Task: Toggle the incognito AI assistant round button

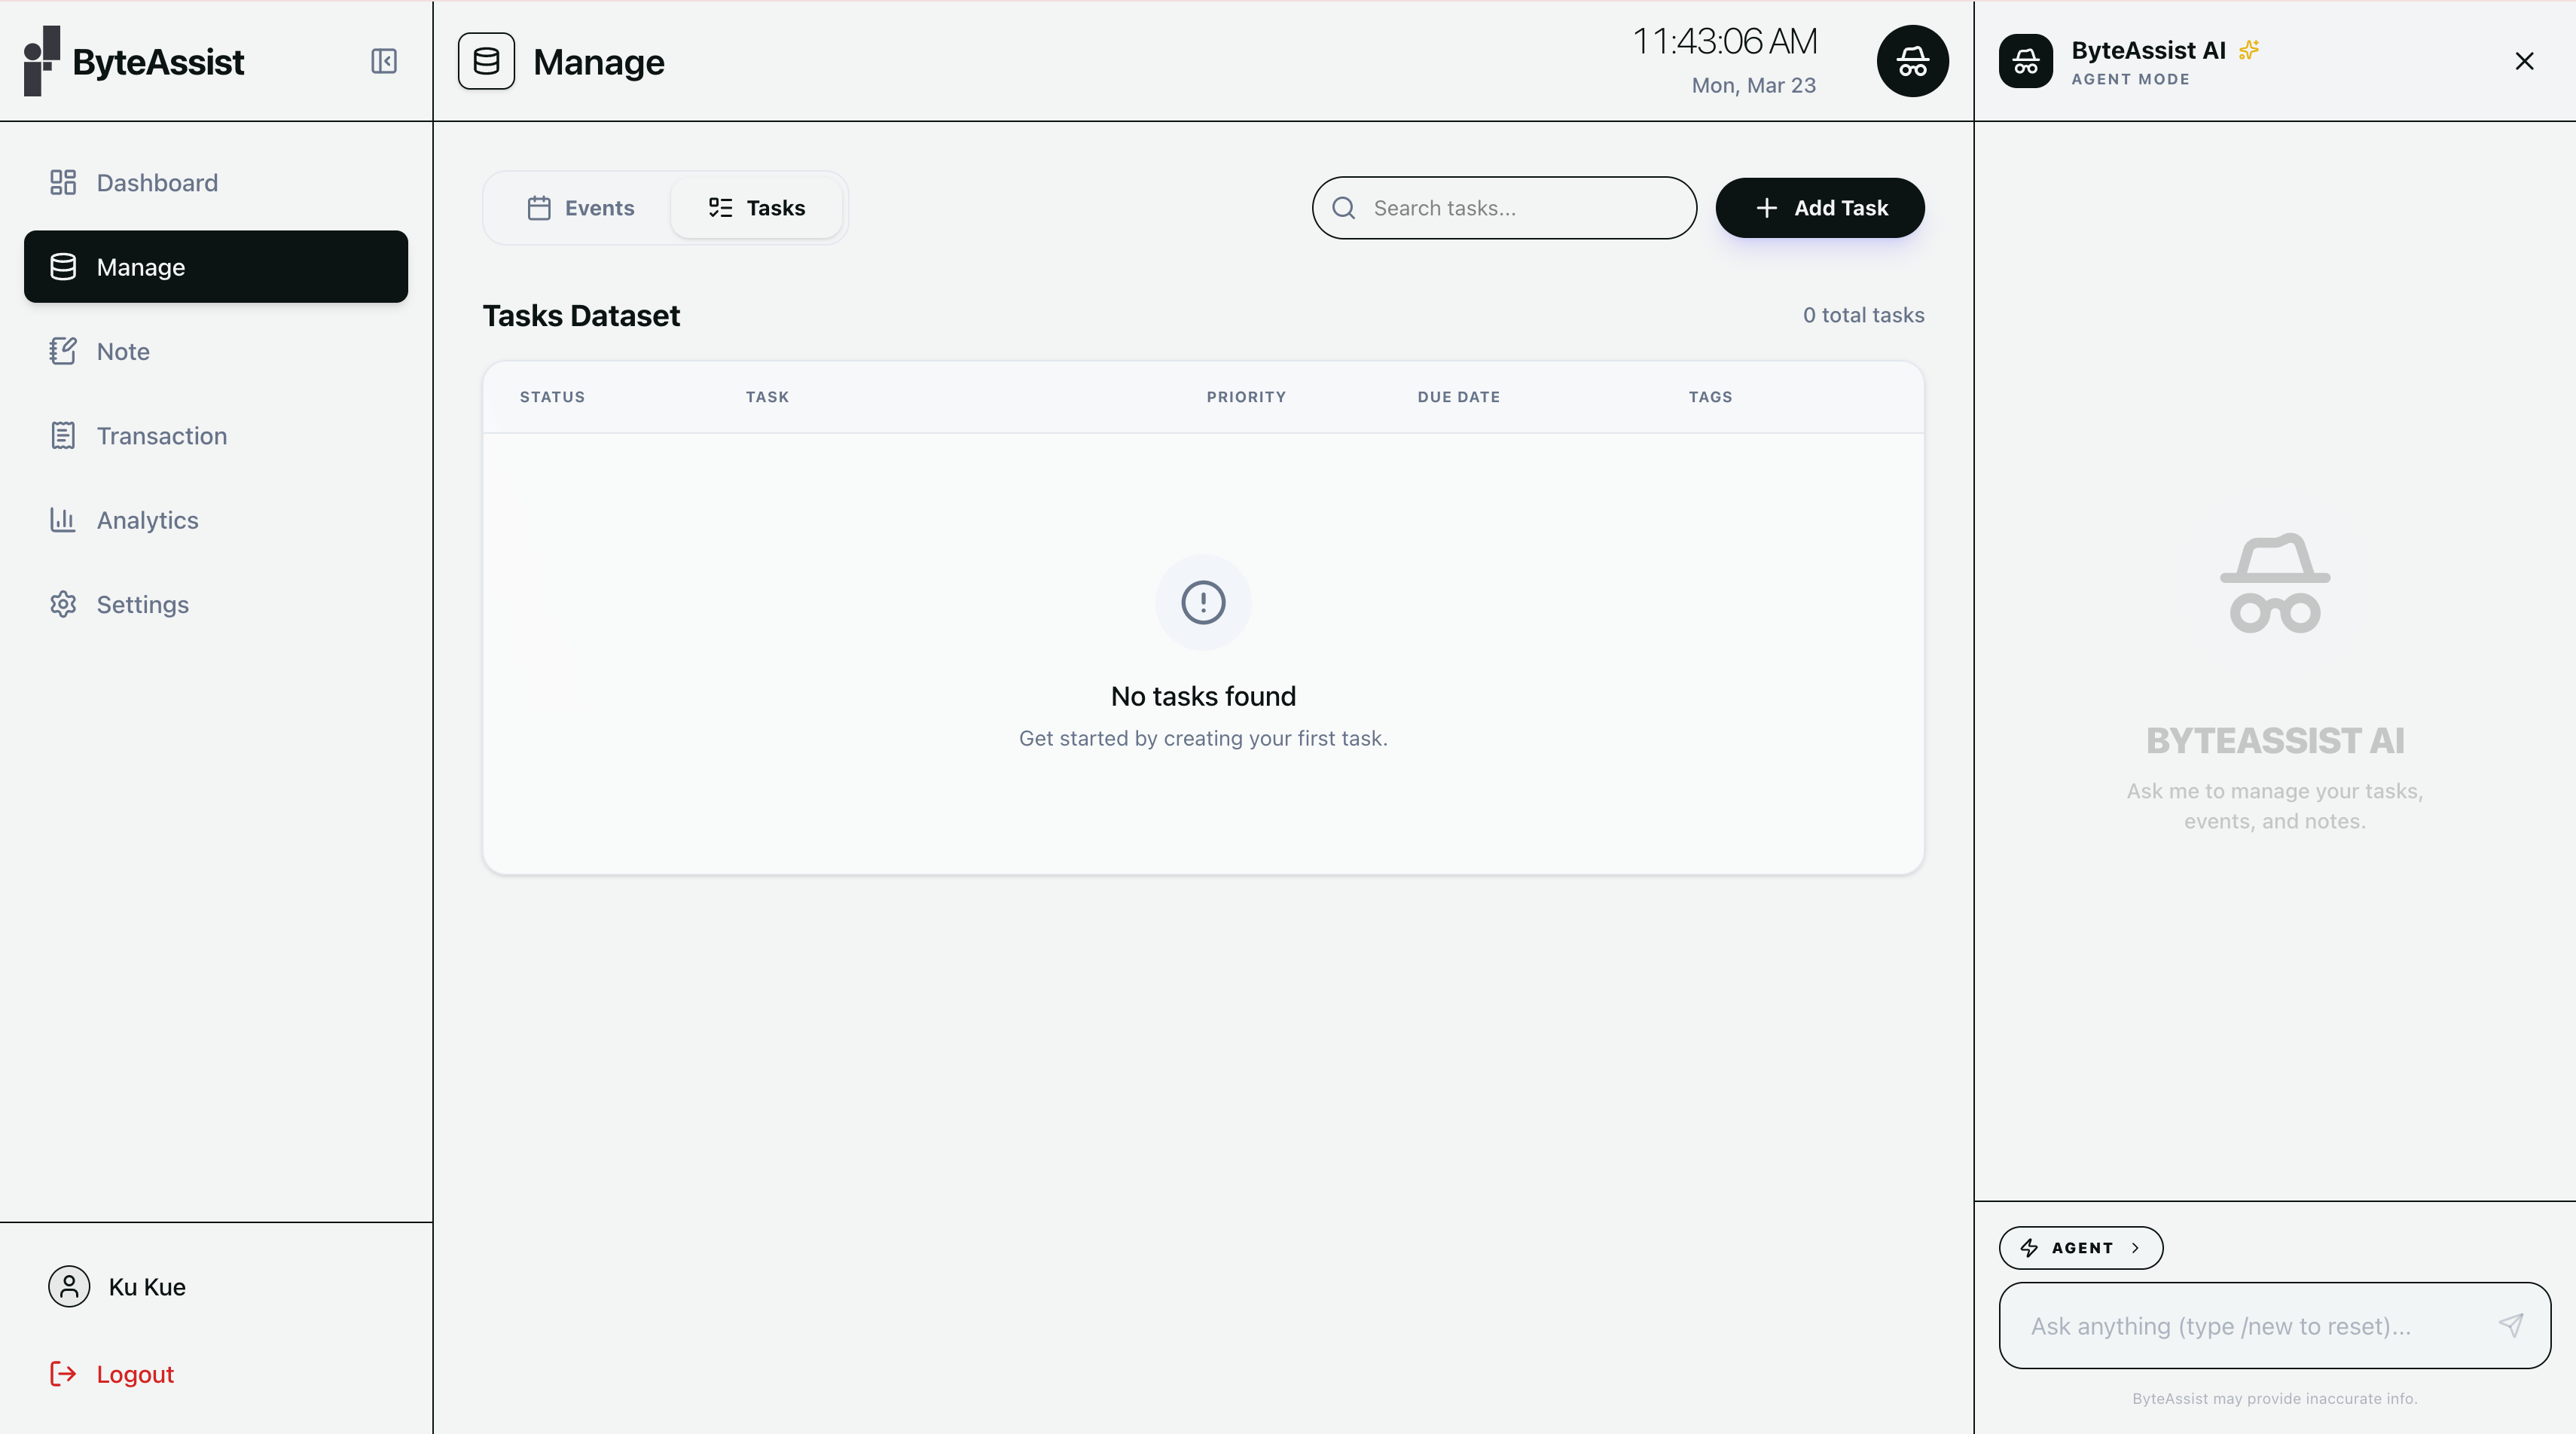Action: tap(1912, 61)
